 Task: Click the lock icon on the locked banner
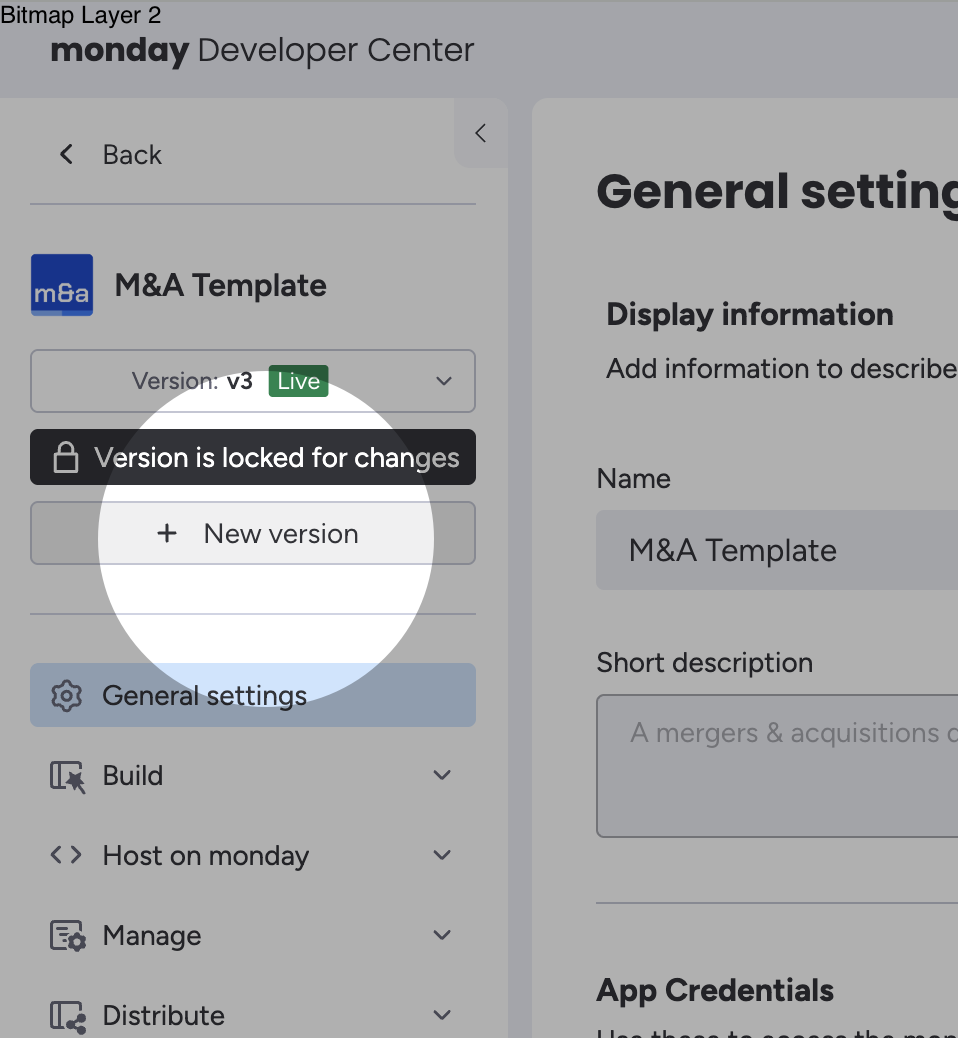pyautogui.click(x=66, y=457)
